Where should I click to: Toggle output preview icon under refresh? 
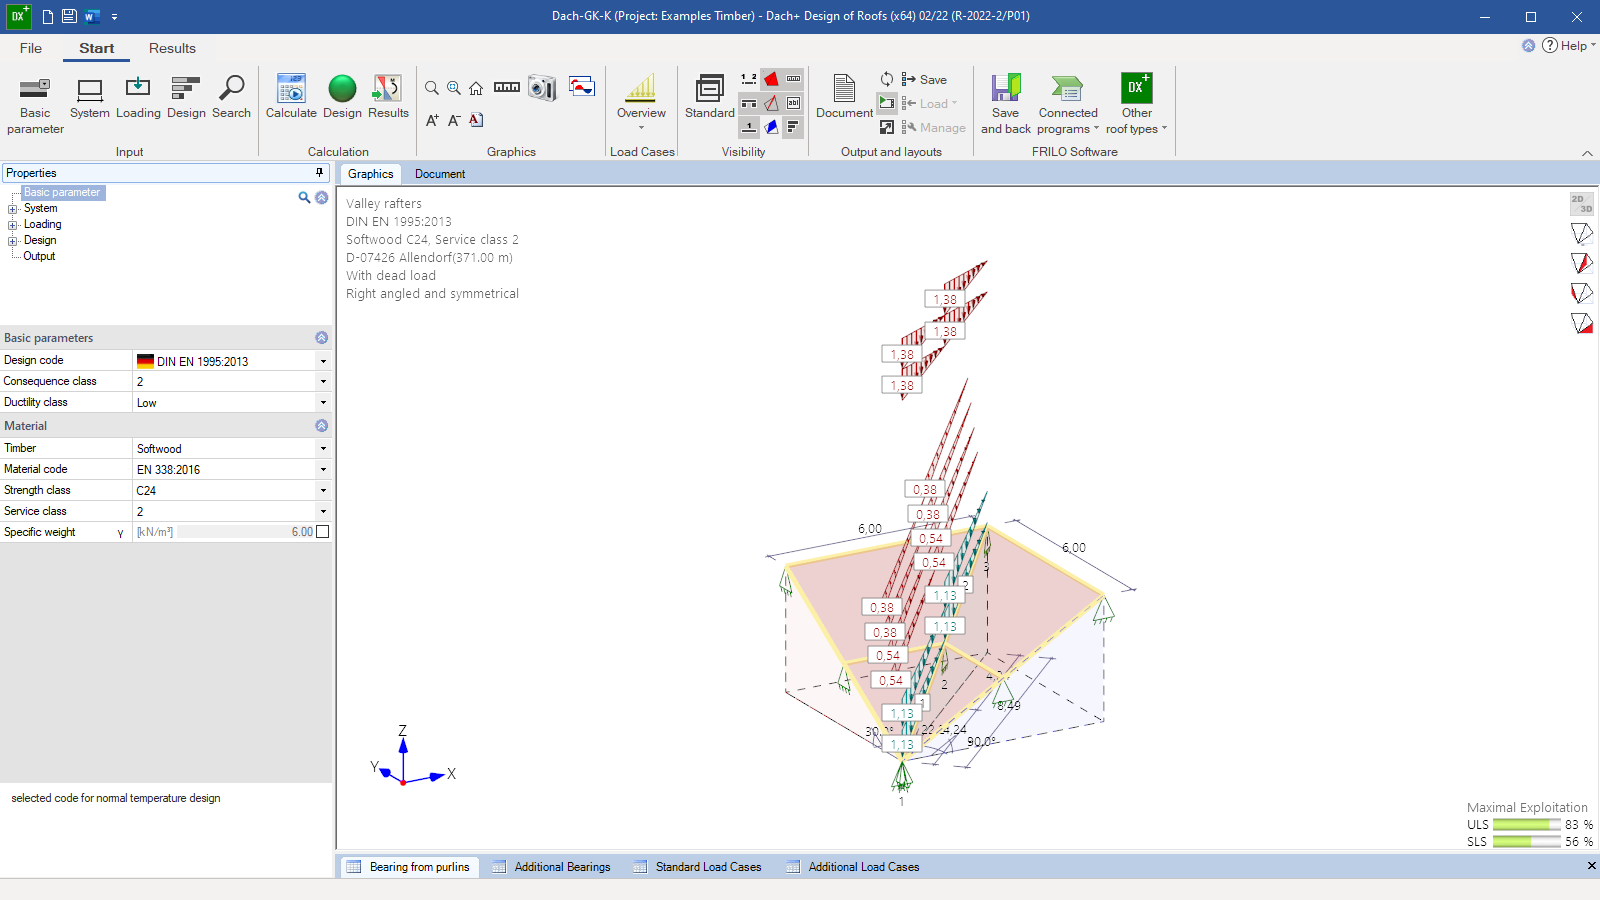[887, 102]
